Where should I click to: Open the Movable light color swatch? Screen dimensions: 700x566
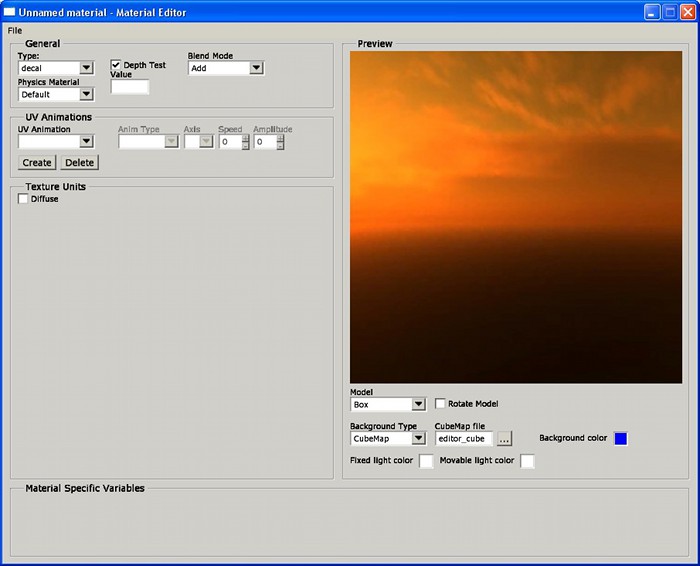[527, 461]
